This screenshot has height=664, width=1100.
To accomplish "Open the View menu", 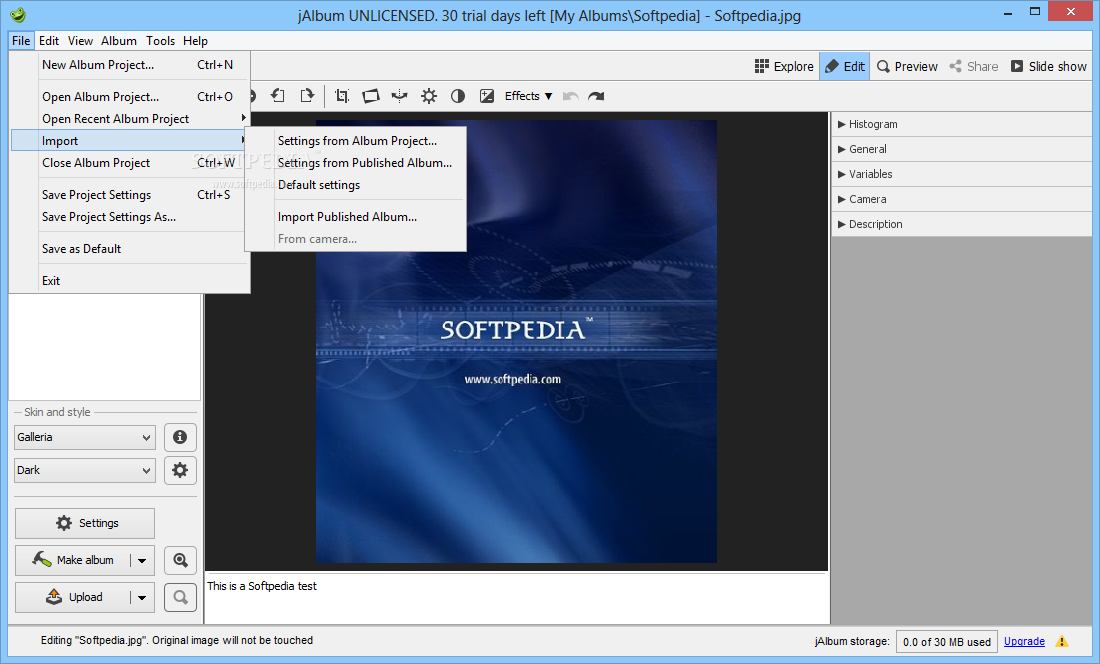I will pyautogui.click(x=80, y=41).
